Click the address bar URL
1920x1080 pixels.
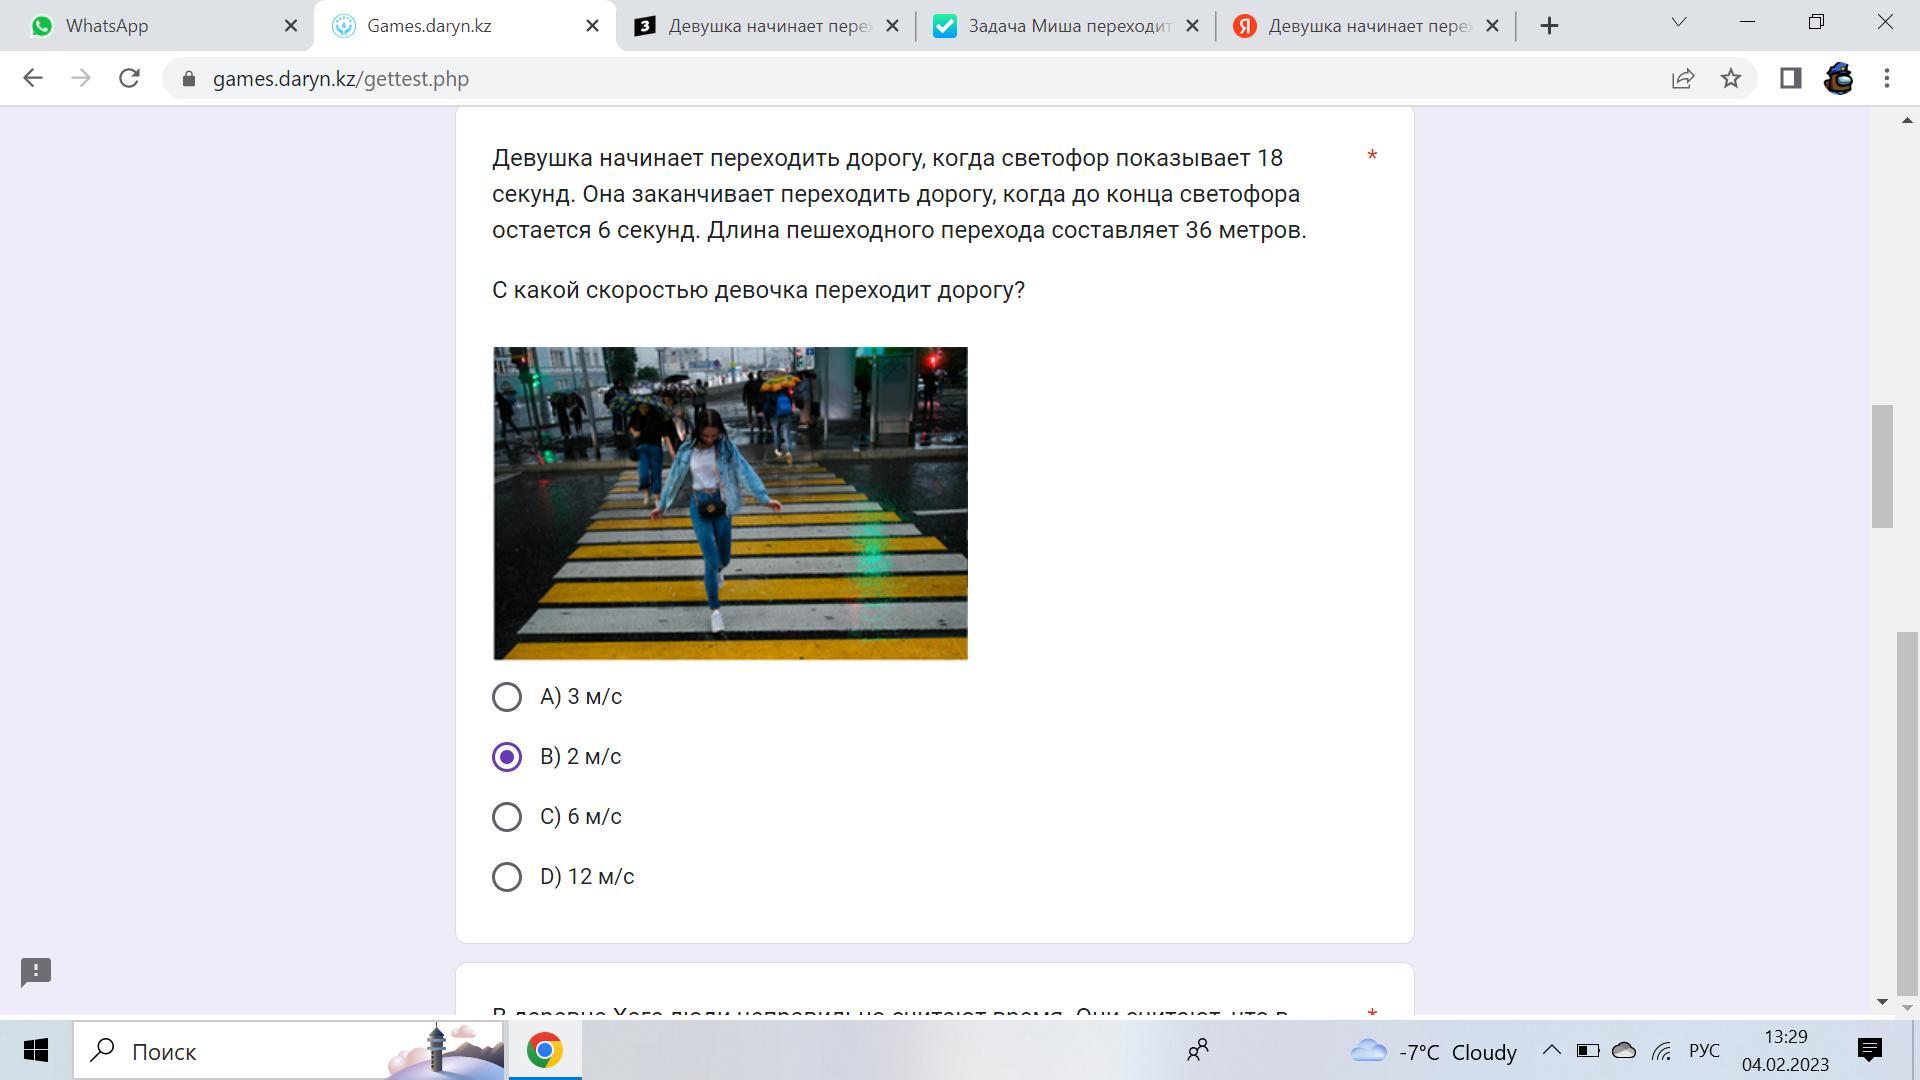click(340, 78)
